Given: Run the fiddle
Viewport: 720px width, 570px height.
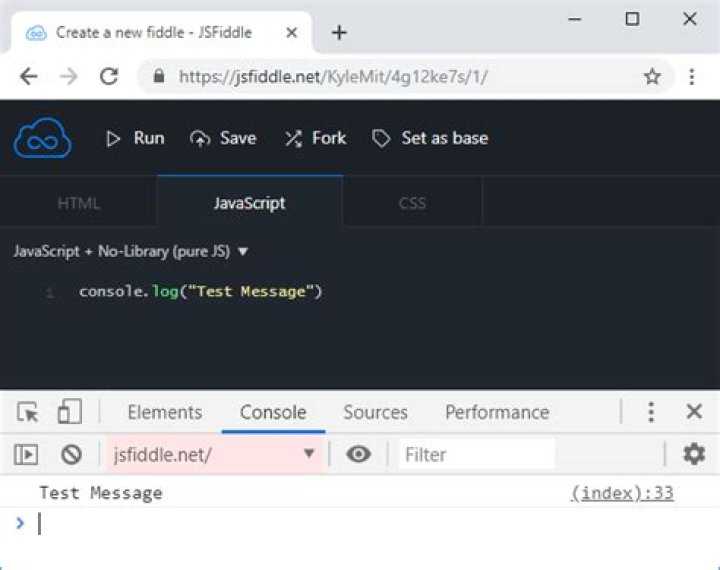Looking at the screenshot, I should coord(135,138).
